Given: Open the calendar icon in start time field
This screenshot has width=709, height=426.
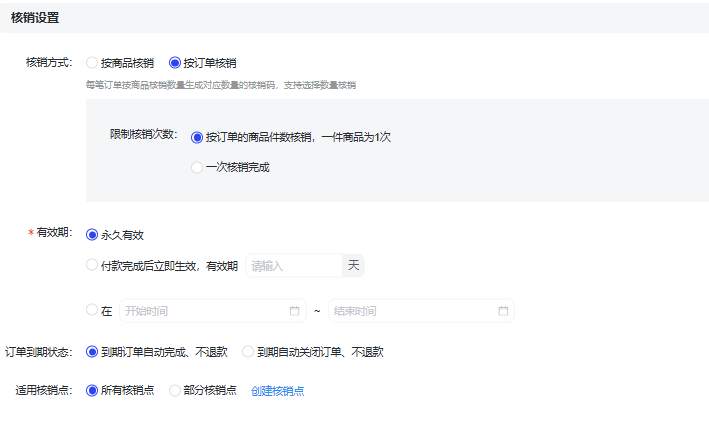Looking at the screenshot, I should 295,311.
